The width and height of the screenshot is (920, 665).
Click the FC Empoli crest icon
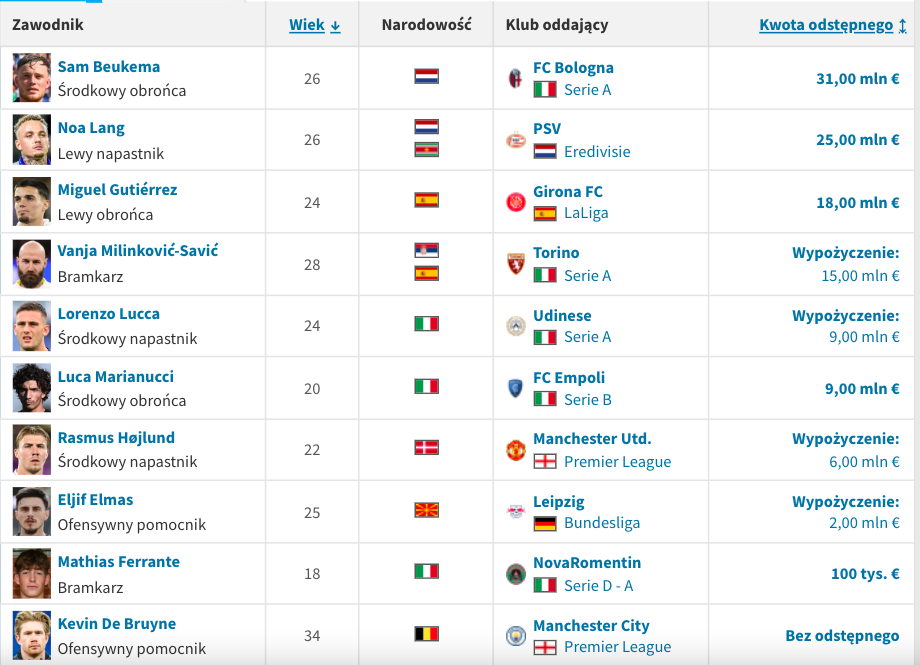(x=515, y=388)
